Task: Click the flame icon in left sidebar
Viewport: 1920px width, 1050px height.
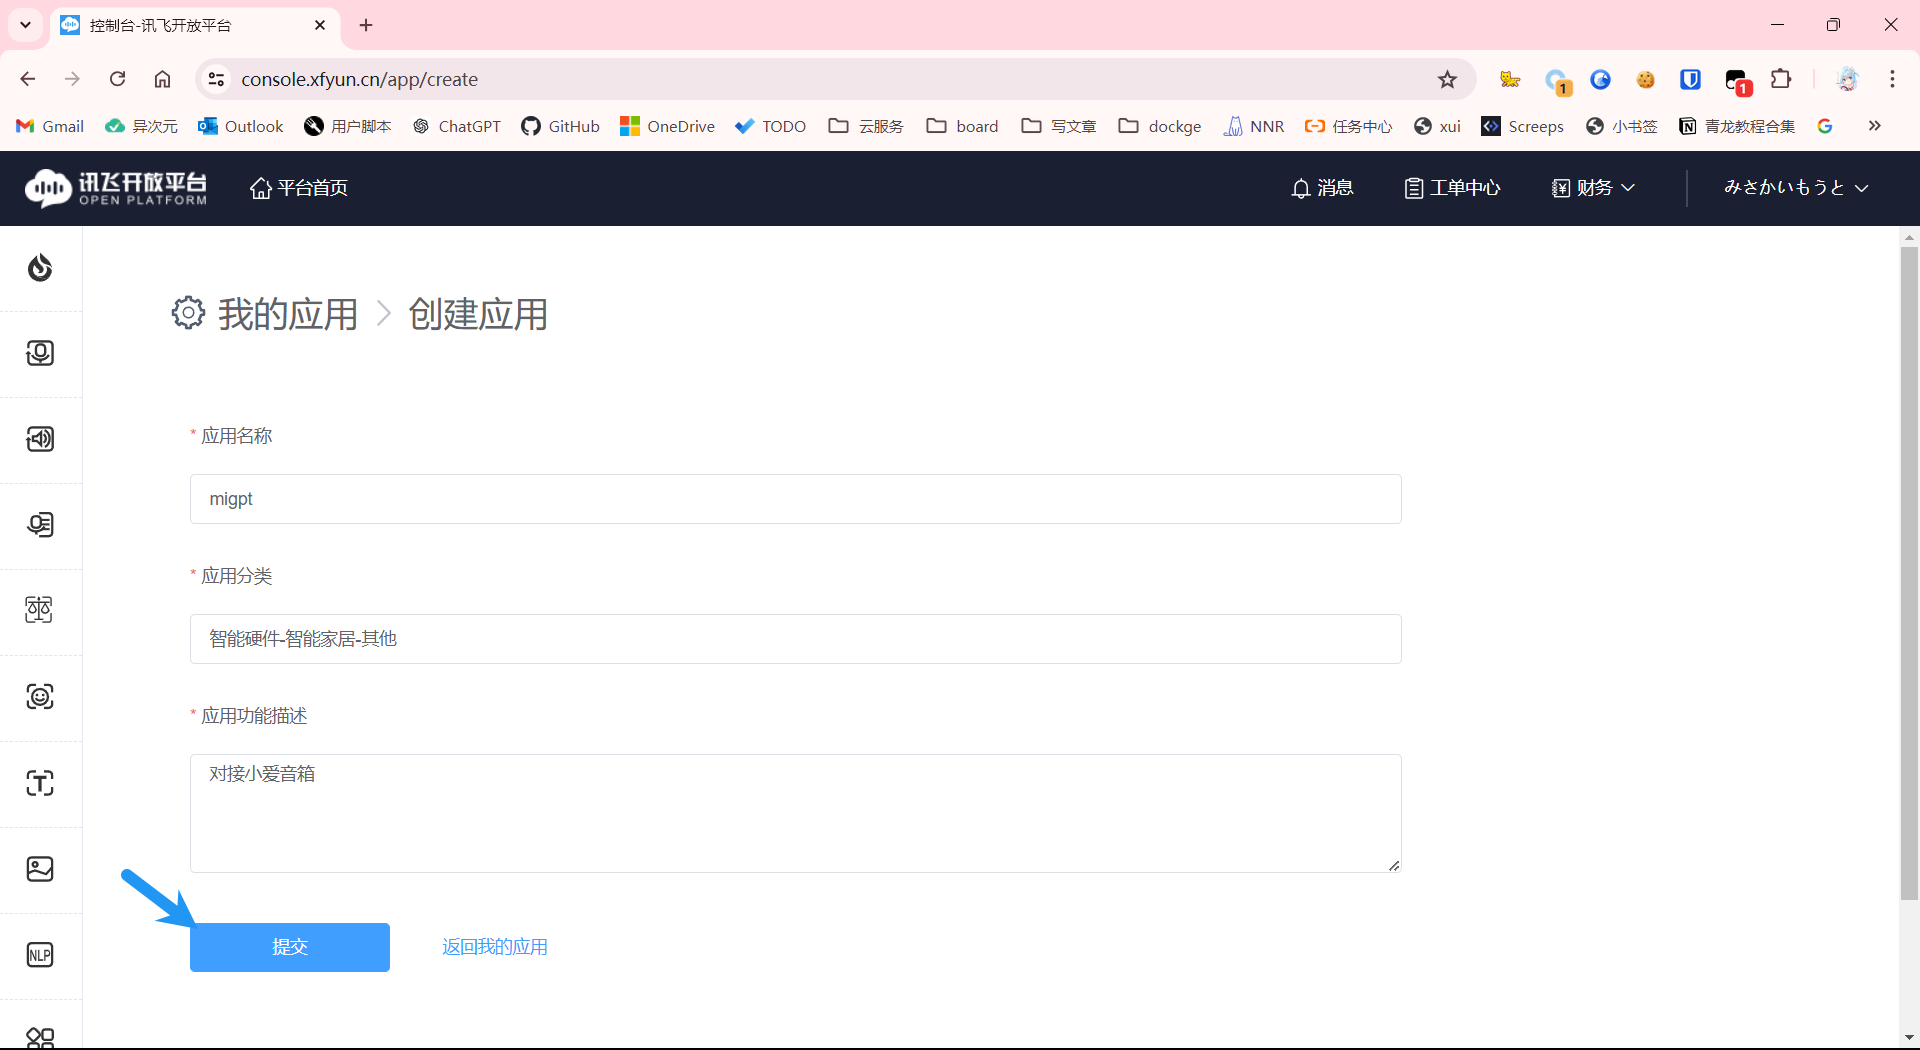Action: [40, 268]
